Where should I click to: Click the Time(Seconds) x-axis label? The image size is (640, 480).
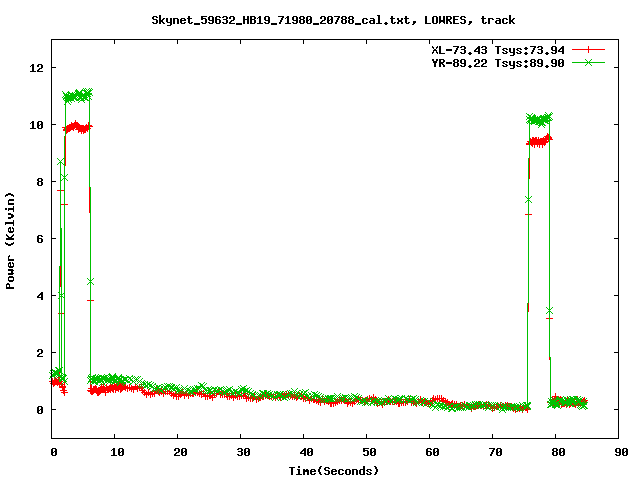(334, 471)
